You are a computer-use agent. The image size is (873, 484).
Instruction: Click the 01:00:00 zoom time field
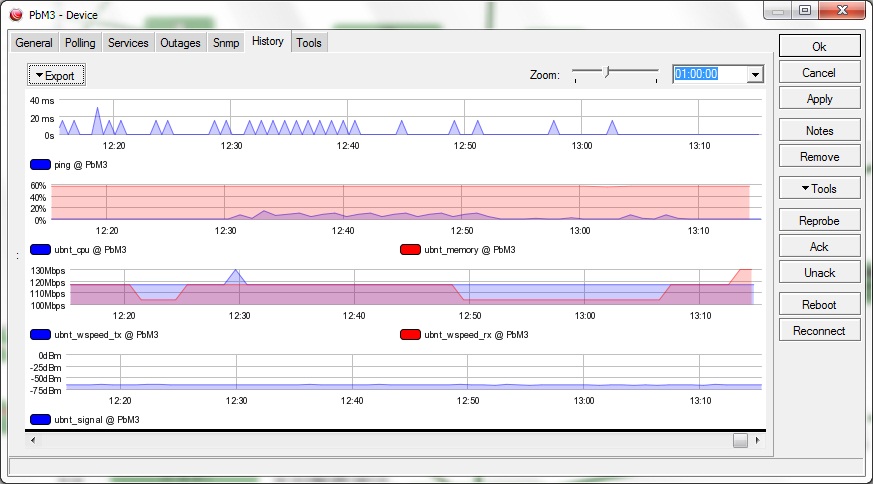pos(709,74)
